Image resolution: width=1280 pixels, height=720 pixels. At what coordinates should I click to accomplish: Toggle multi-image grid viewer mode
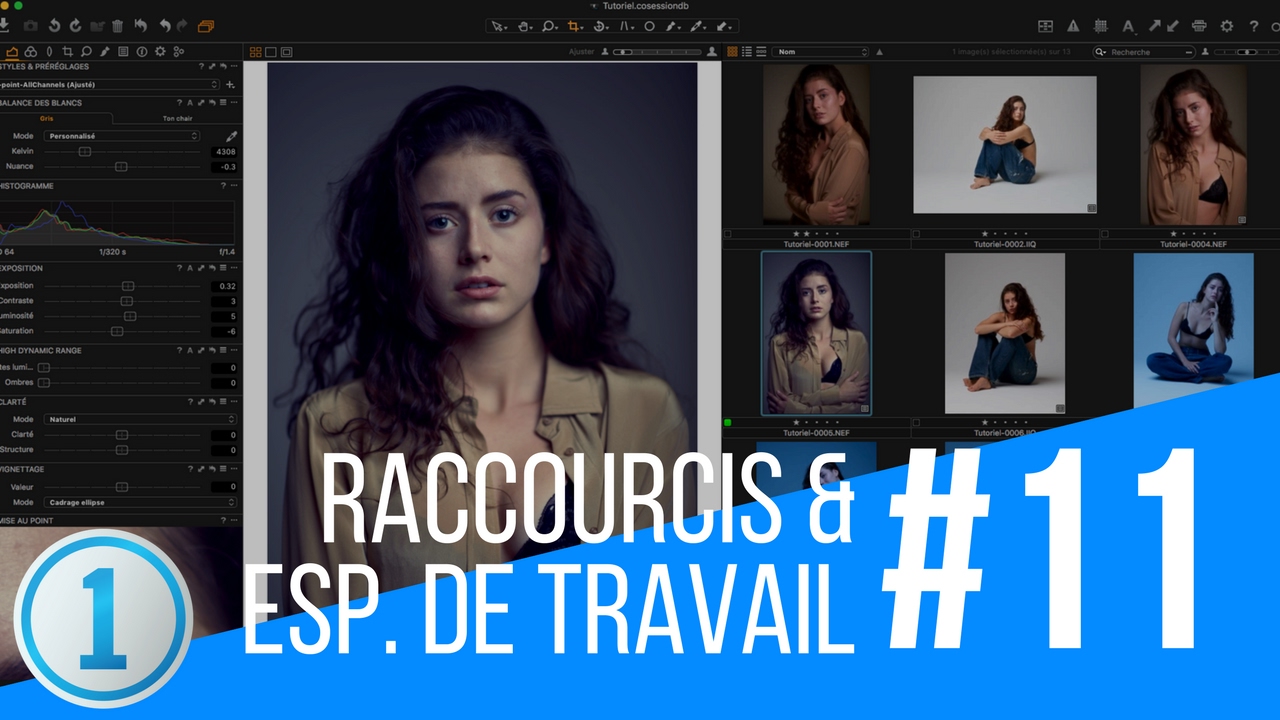click(255, 52)
